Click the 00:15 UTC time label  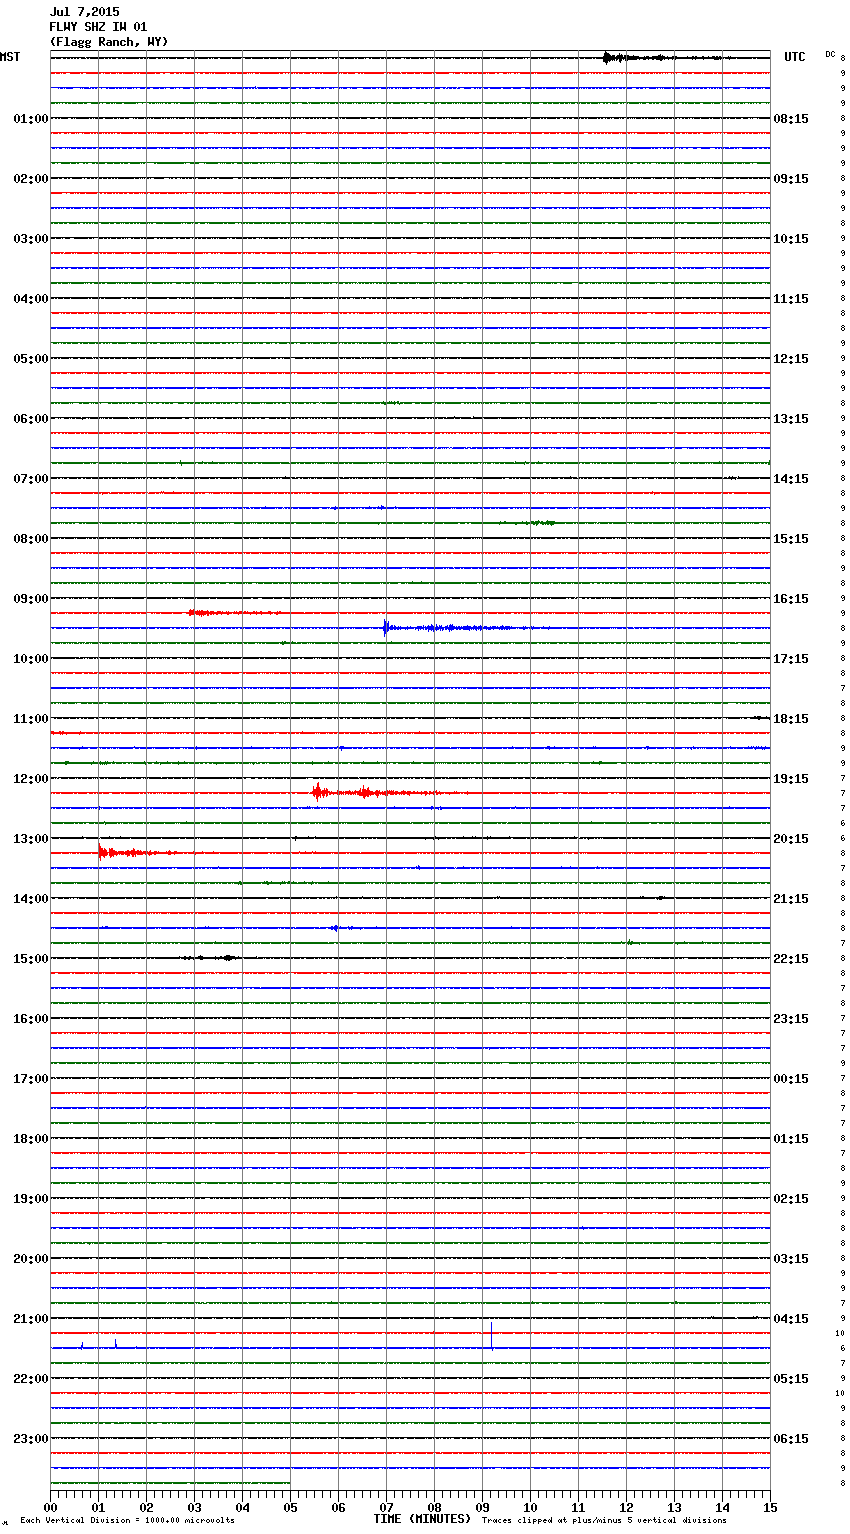[791, 1079]
